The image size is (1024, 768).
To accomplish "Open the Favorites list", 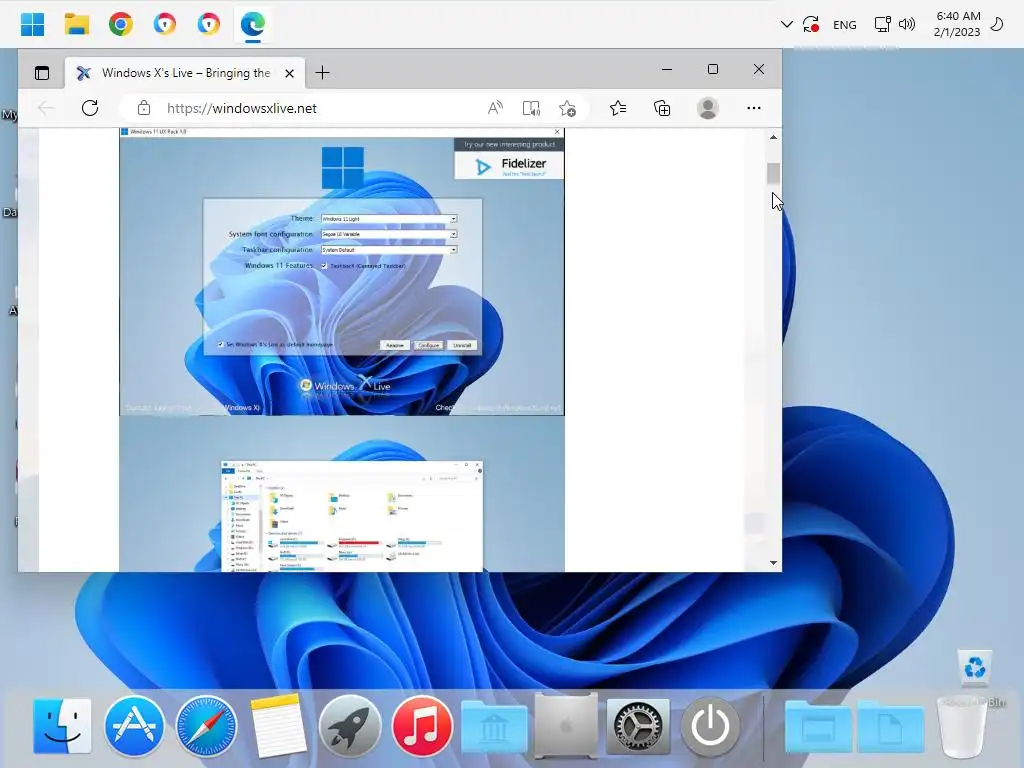I will pos(618,108).
